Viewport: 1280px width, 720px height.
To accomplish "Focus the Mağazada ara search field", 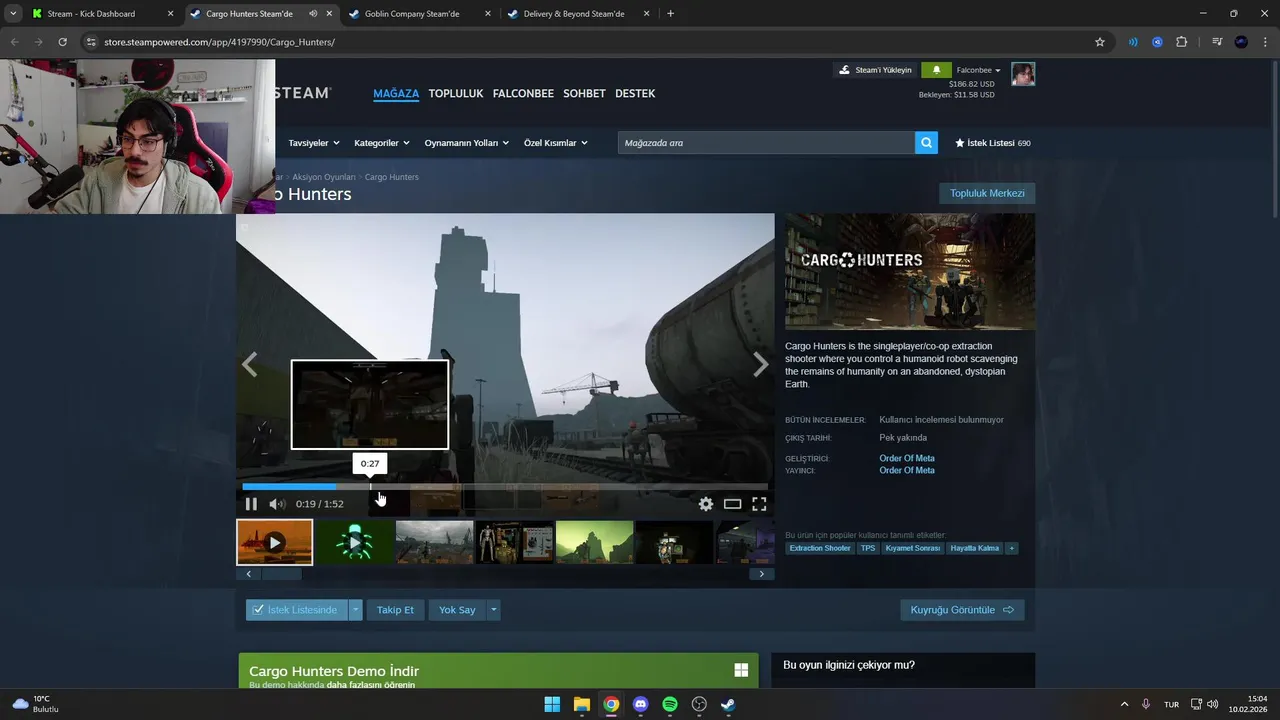I will [766, 143].
